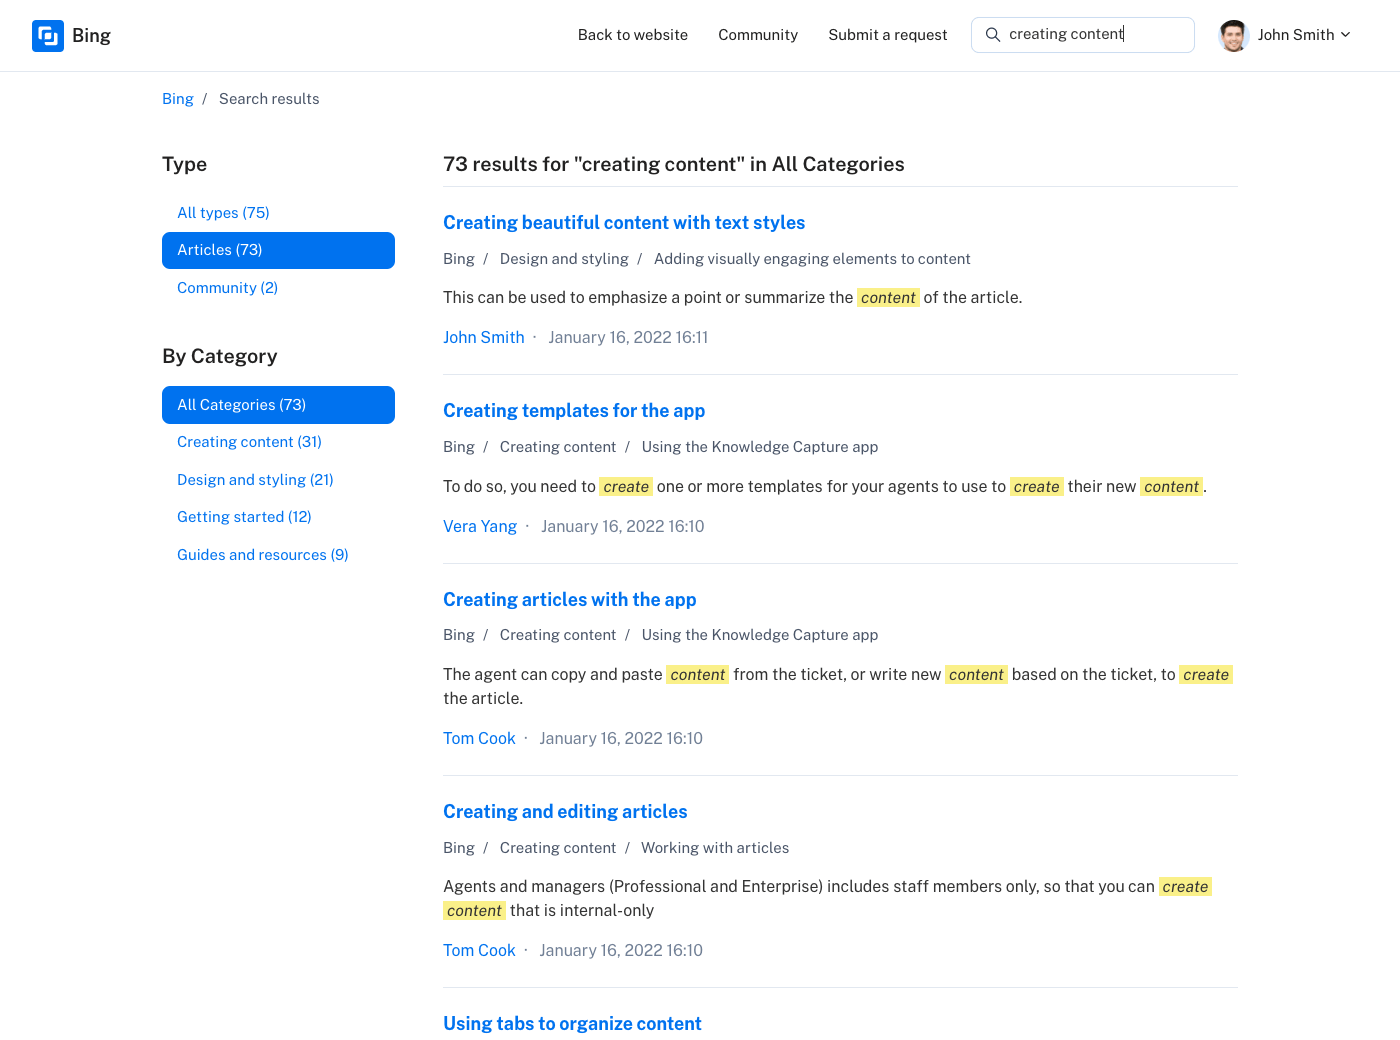Open Creating templates for the app article
The height and width of the screenshot is (1040, 1400).
(573, 411)
